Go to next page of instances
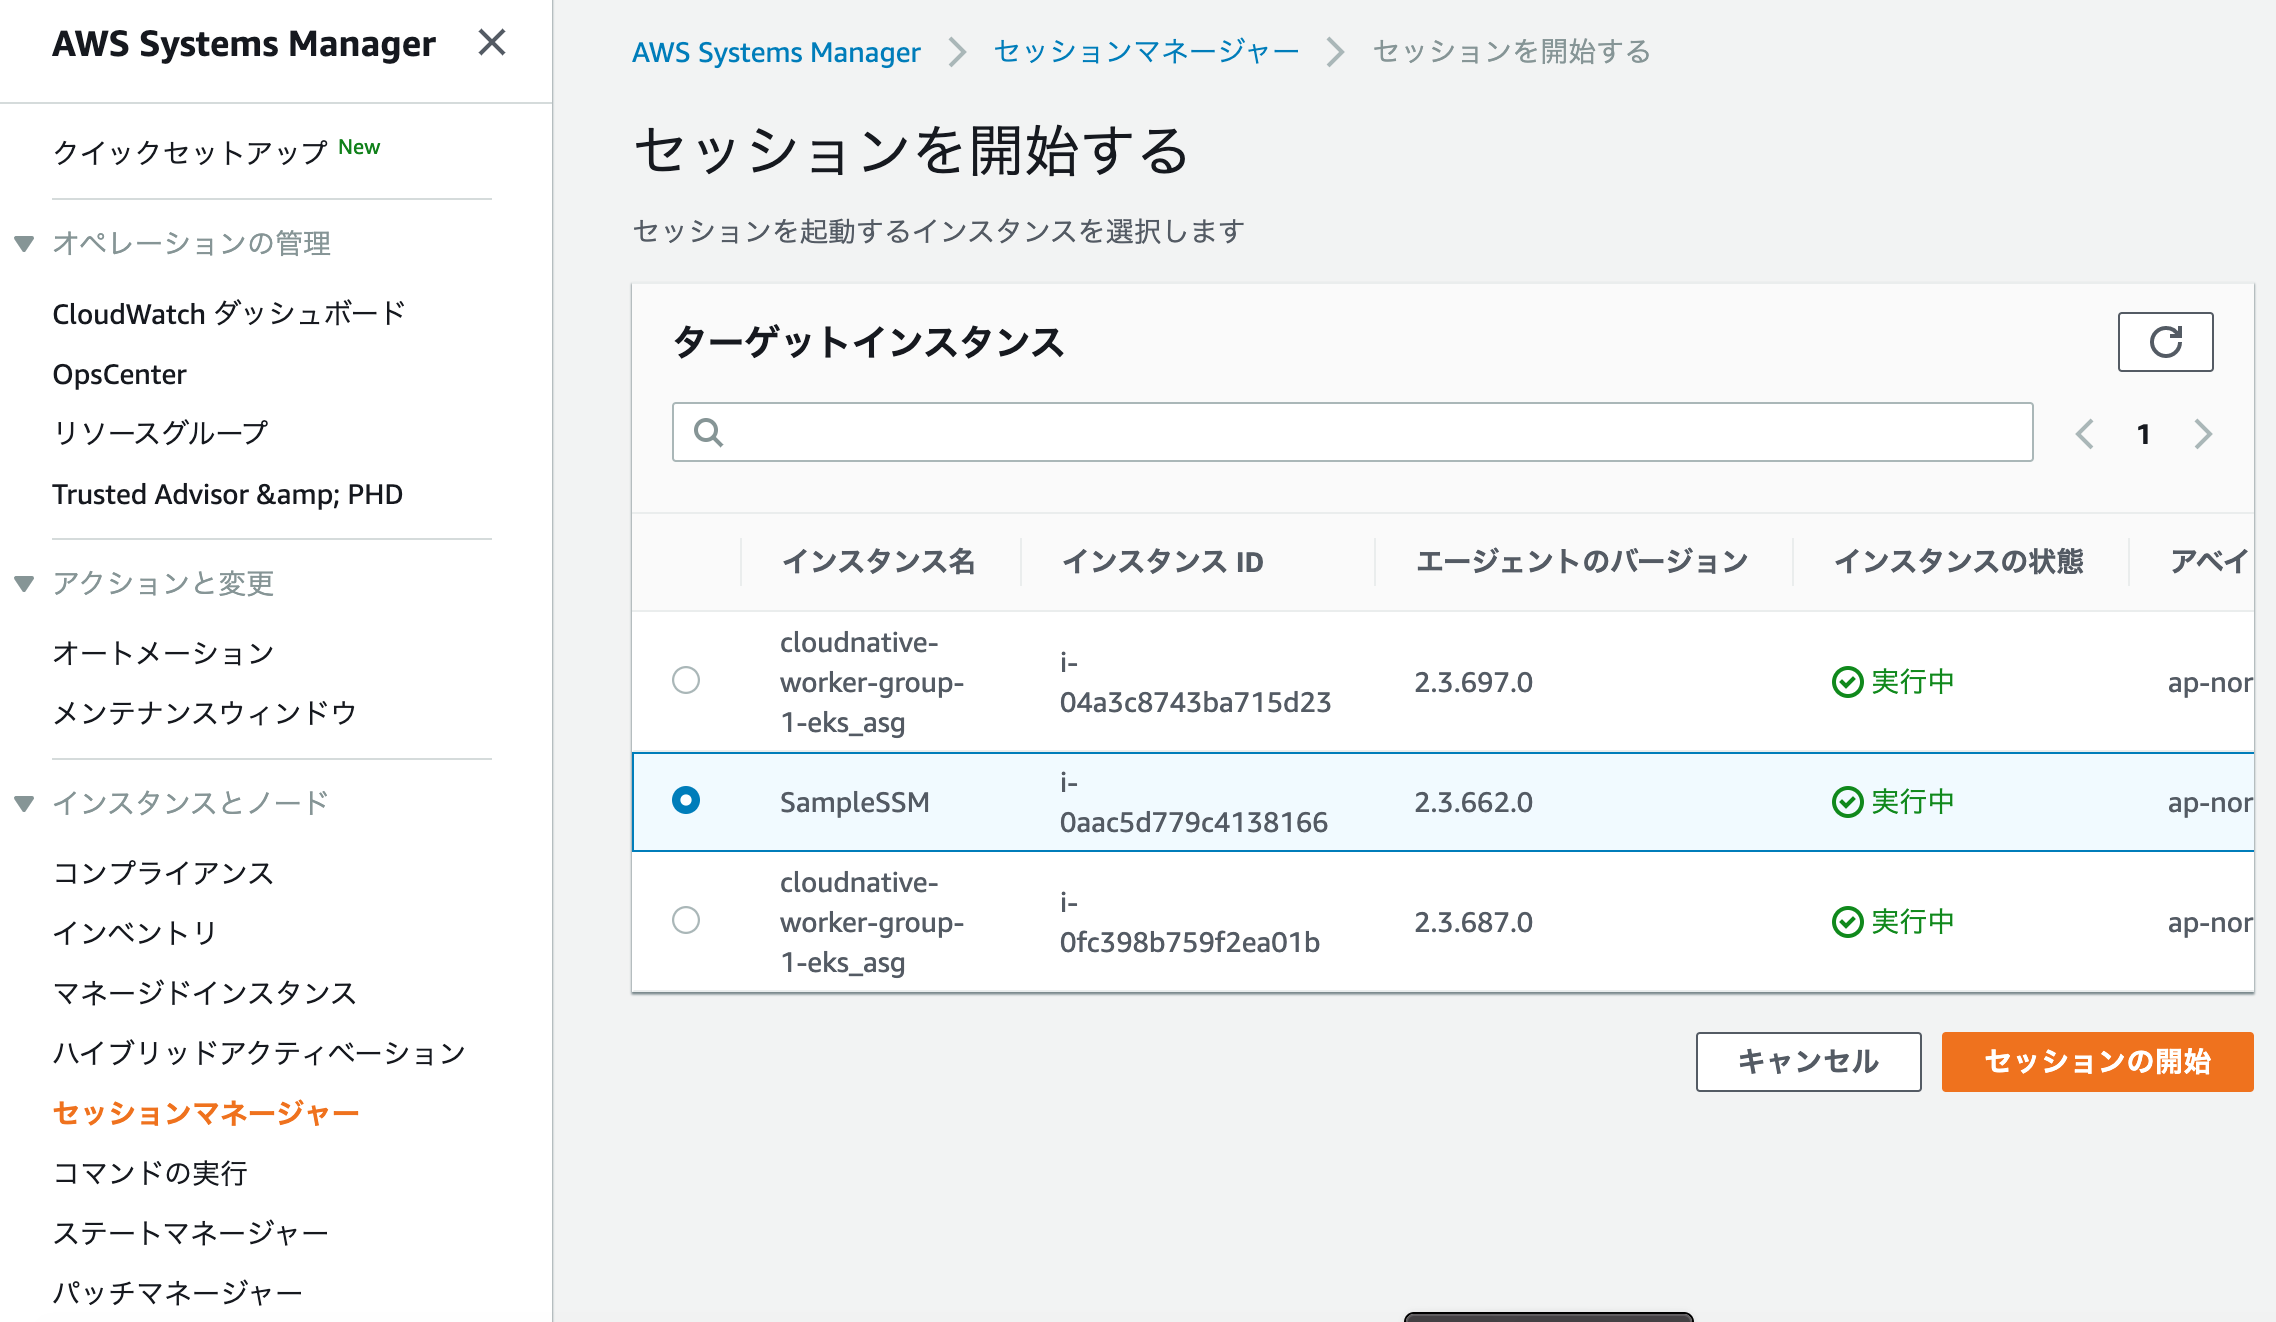This screenshot has height=1322, width=2276. coord(2203,434)
